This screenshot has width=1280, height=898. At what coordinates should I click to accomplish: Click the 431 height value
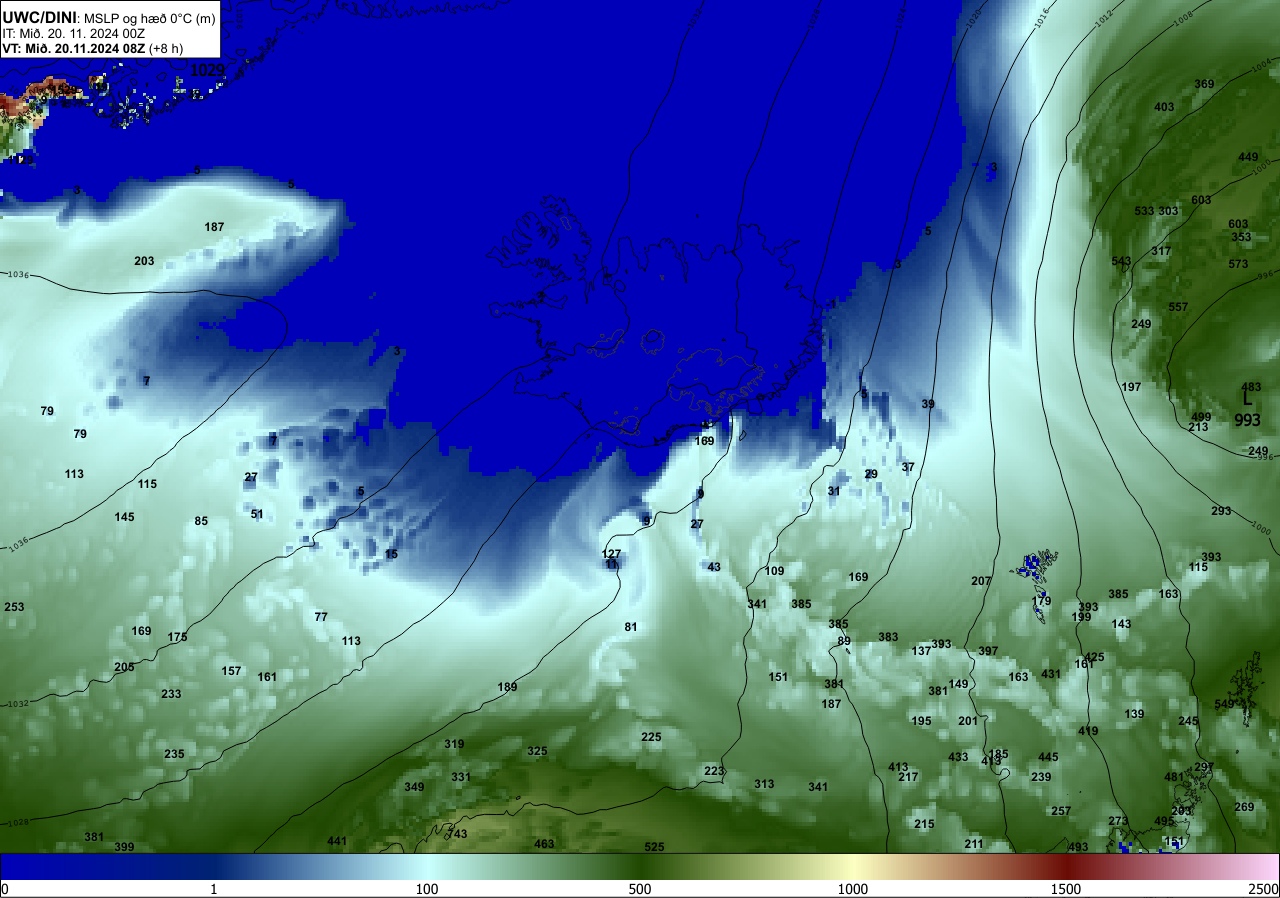tap(1051, 674)
